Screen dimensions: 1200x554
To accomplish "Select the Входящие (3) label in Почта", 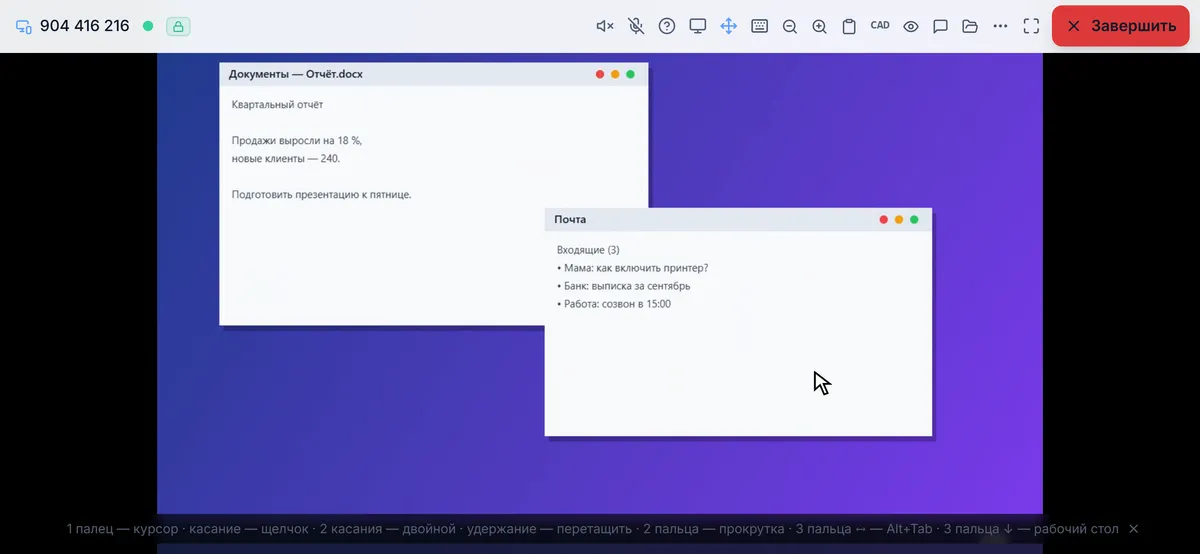I will coord(588,250).
